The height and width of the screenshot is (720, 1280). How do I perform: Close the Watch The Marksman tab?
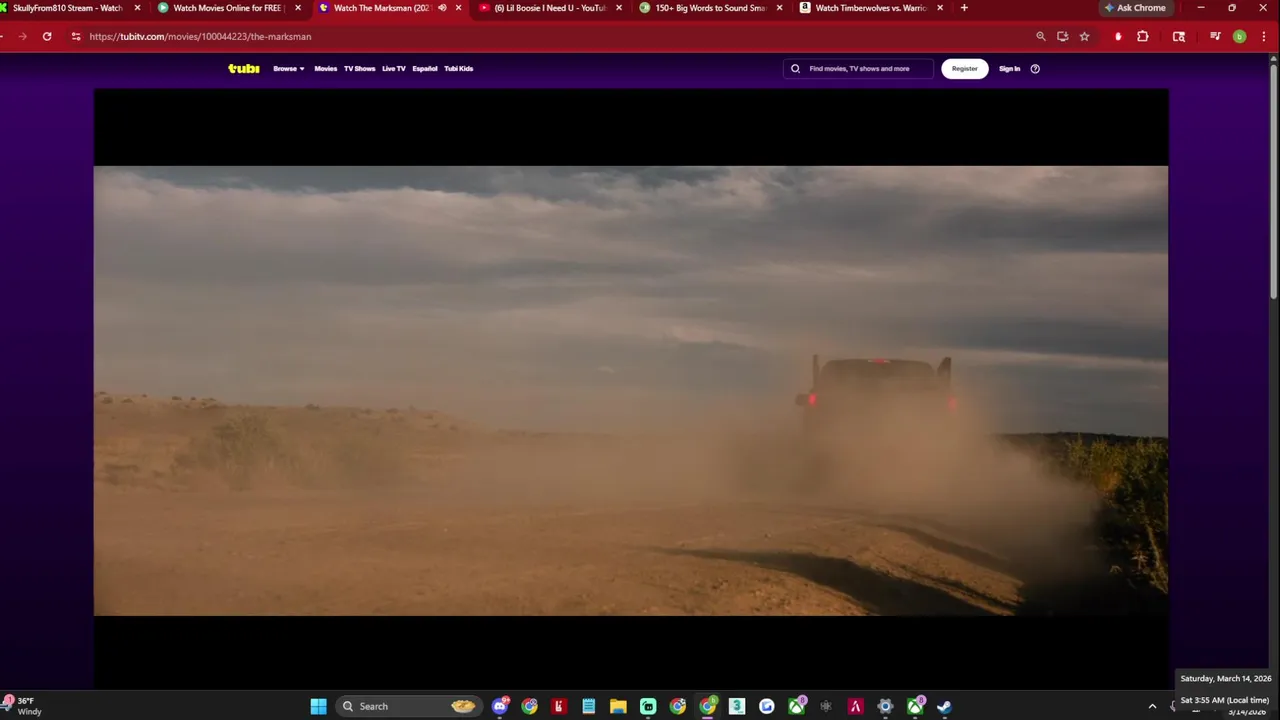[458, 8]
